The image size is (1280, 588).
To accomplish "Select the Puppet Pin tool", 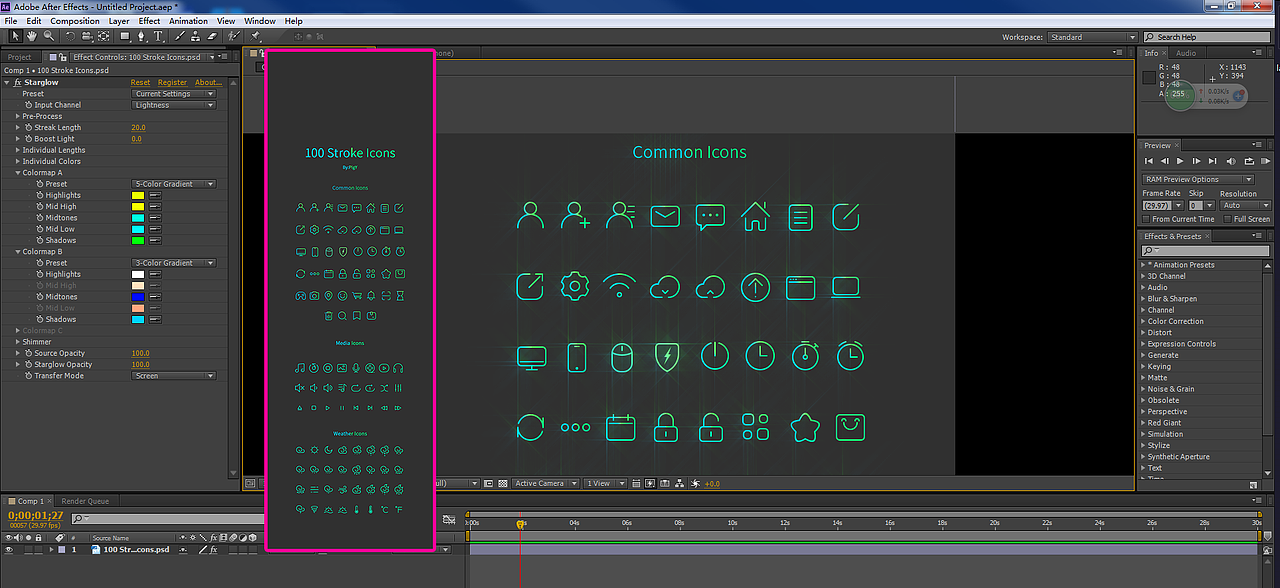I will tap(255, 36).
